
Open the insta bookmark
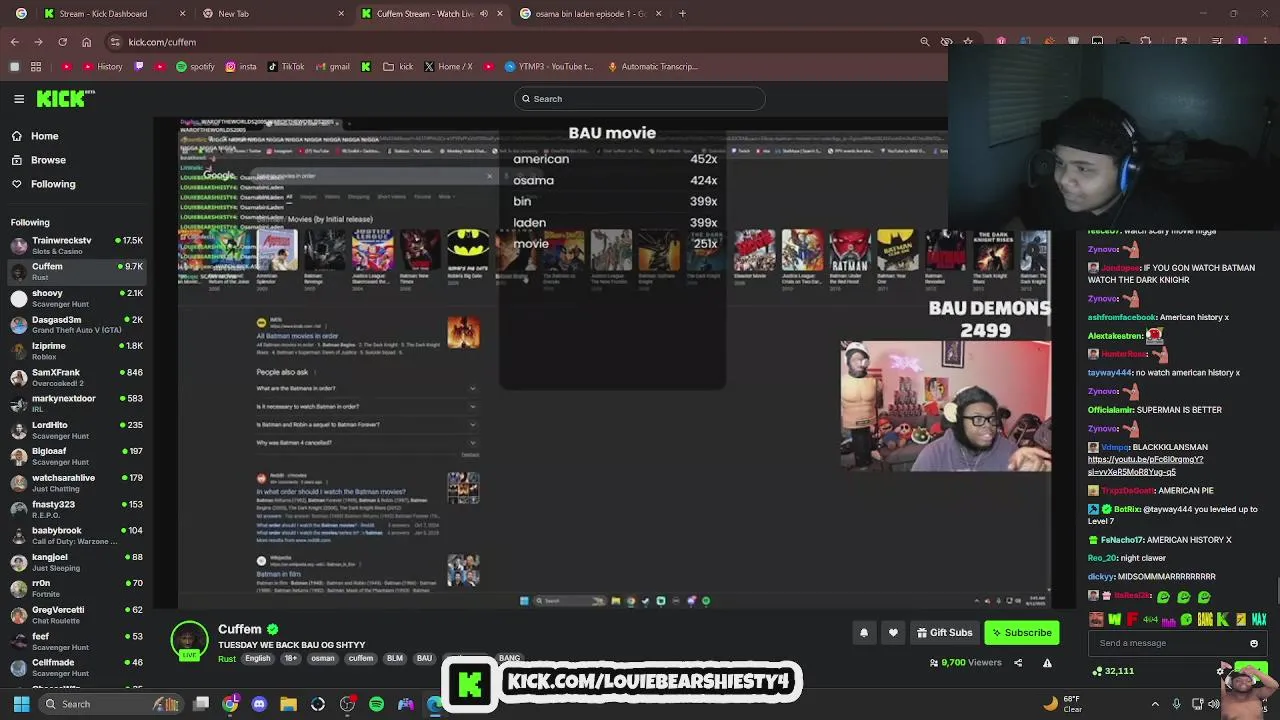241,67
